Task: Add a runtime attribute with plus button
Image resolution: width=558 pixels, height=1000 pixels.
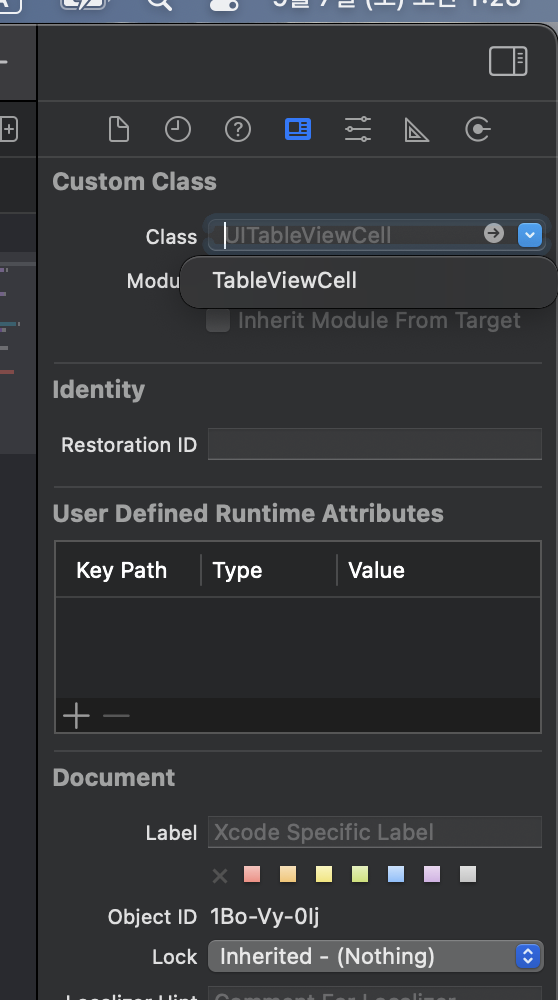Action: 77,716
